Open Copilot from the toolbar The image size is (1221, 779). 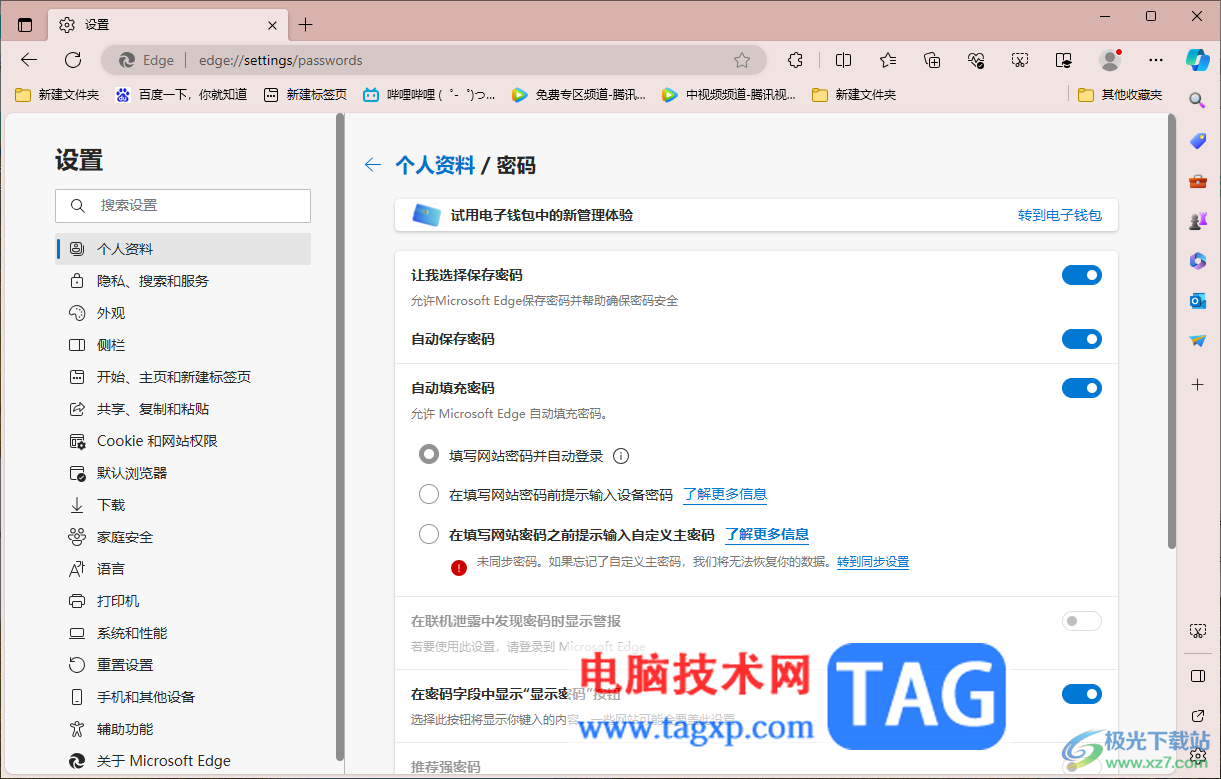[1197, 60]
